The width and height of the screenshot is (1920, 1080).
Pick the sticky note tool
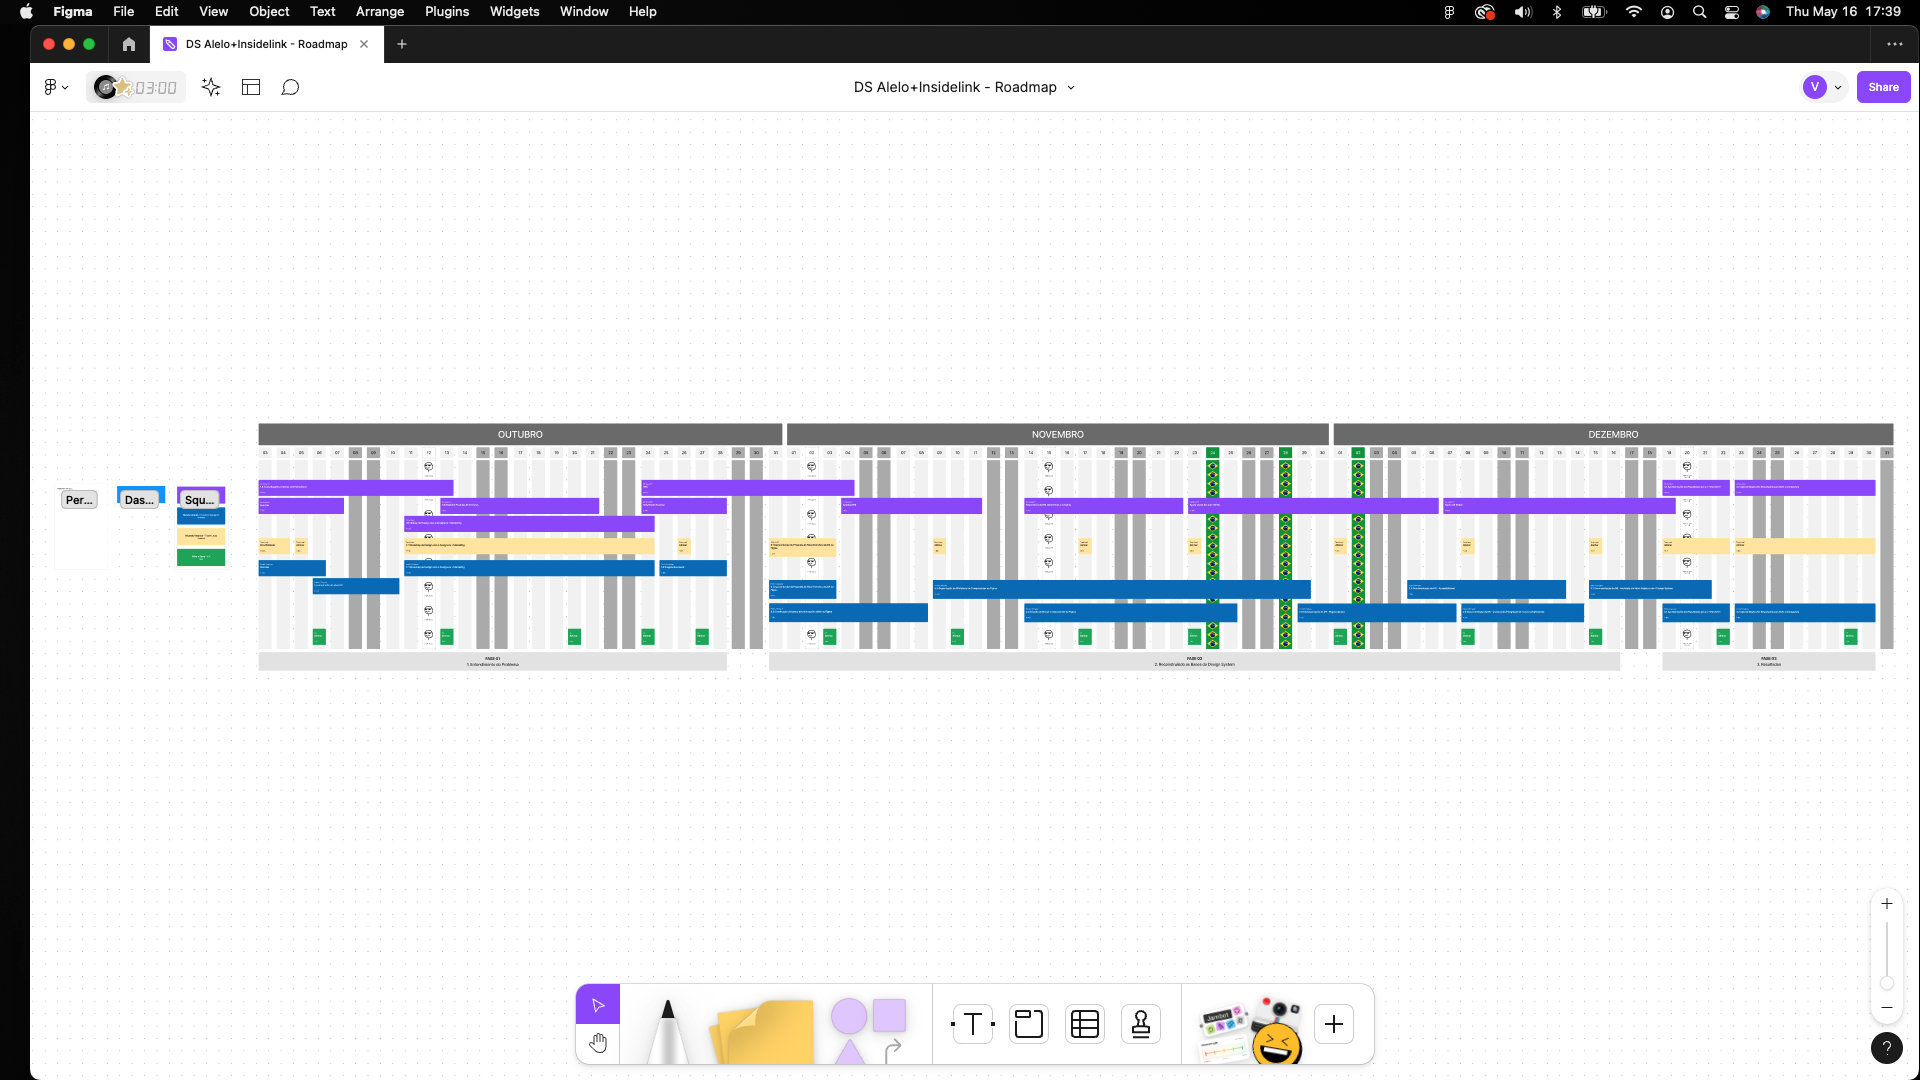(765, 1032)
